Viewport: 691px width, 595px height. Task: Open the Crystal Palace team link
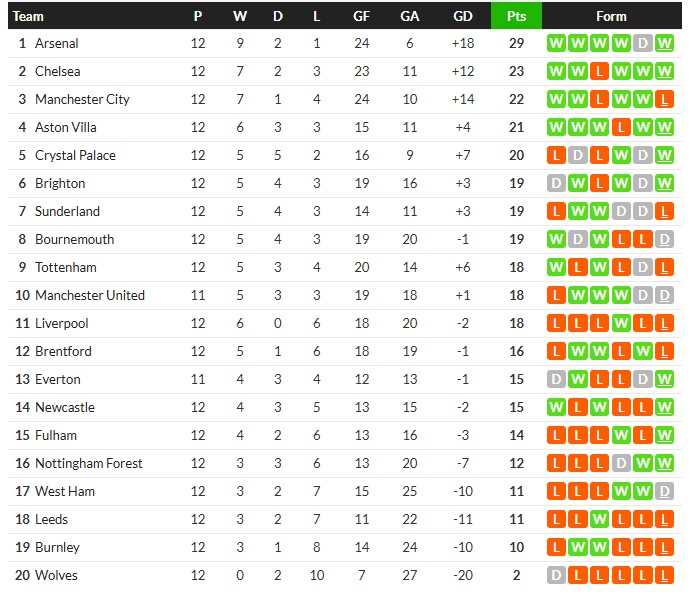click(x=75, y=156)
